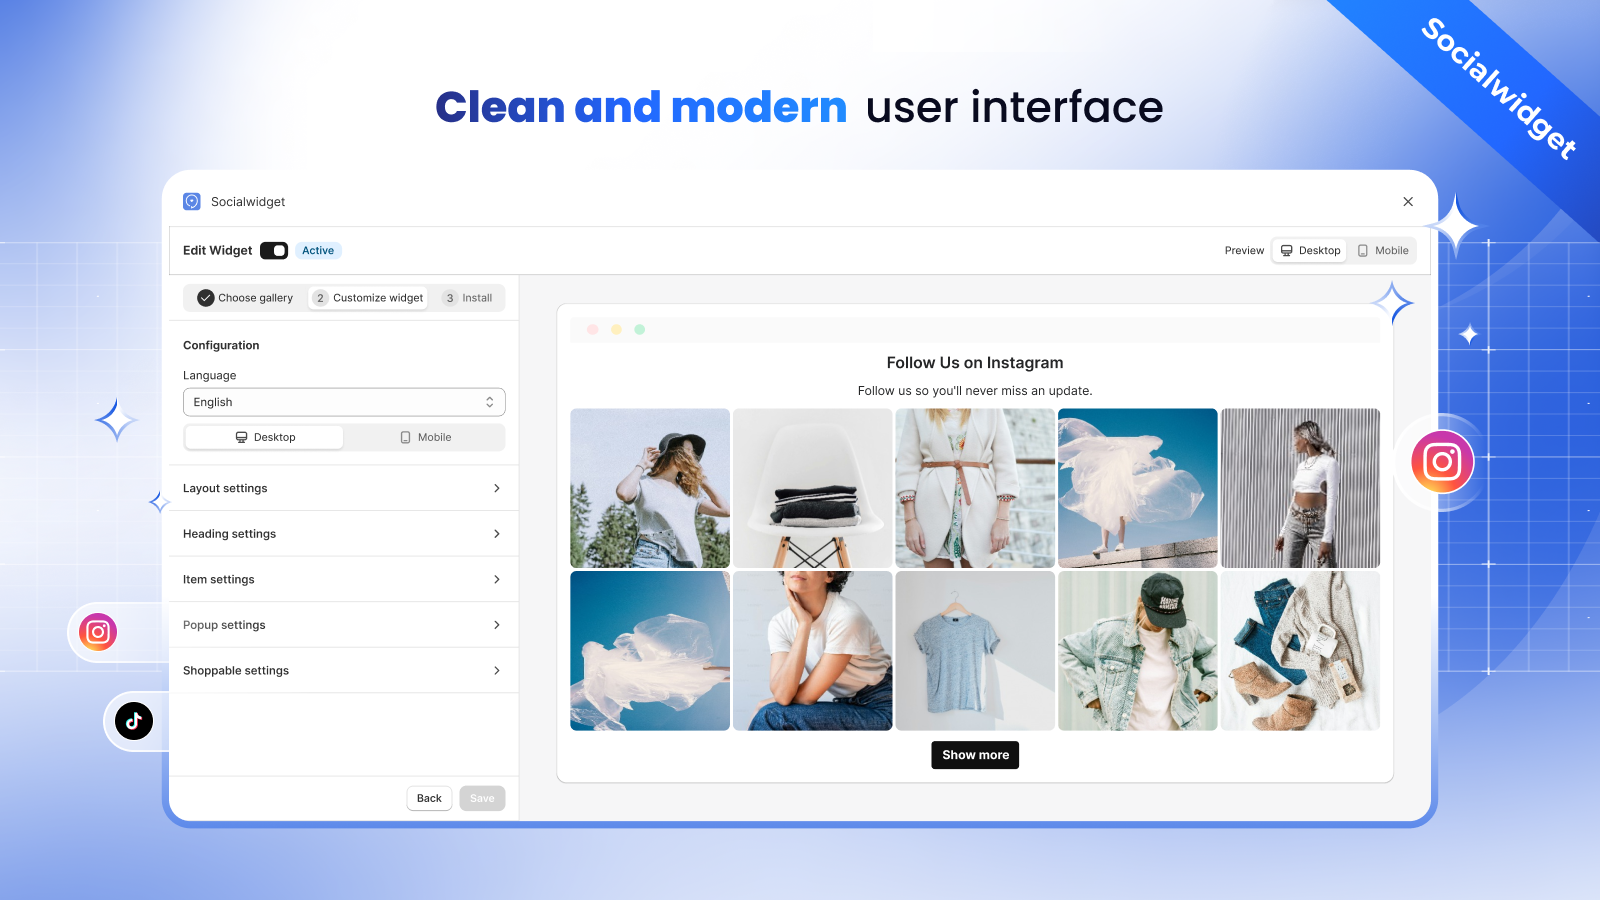Open the Language dropdown set to English

[344, 402]
